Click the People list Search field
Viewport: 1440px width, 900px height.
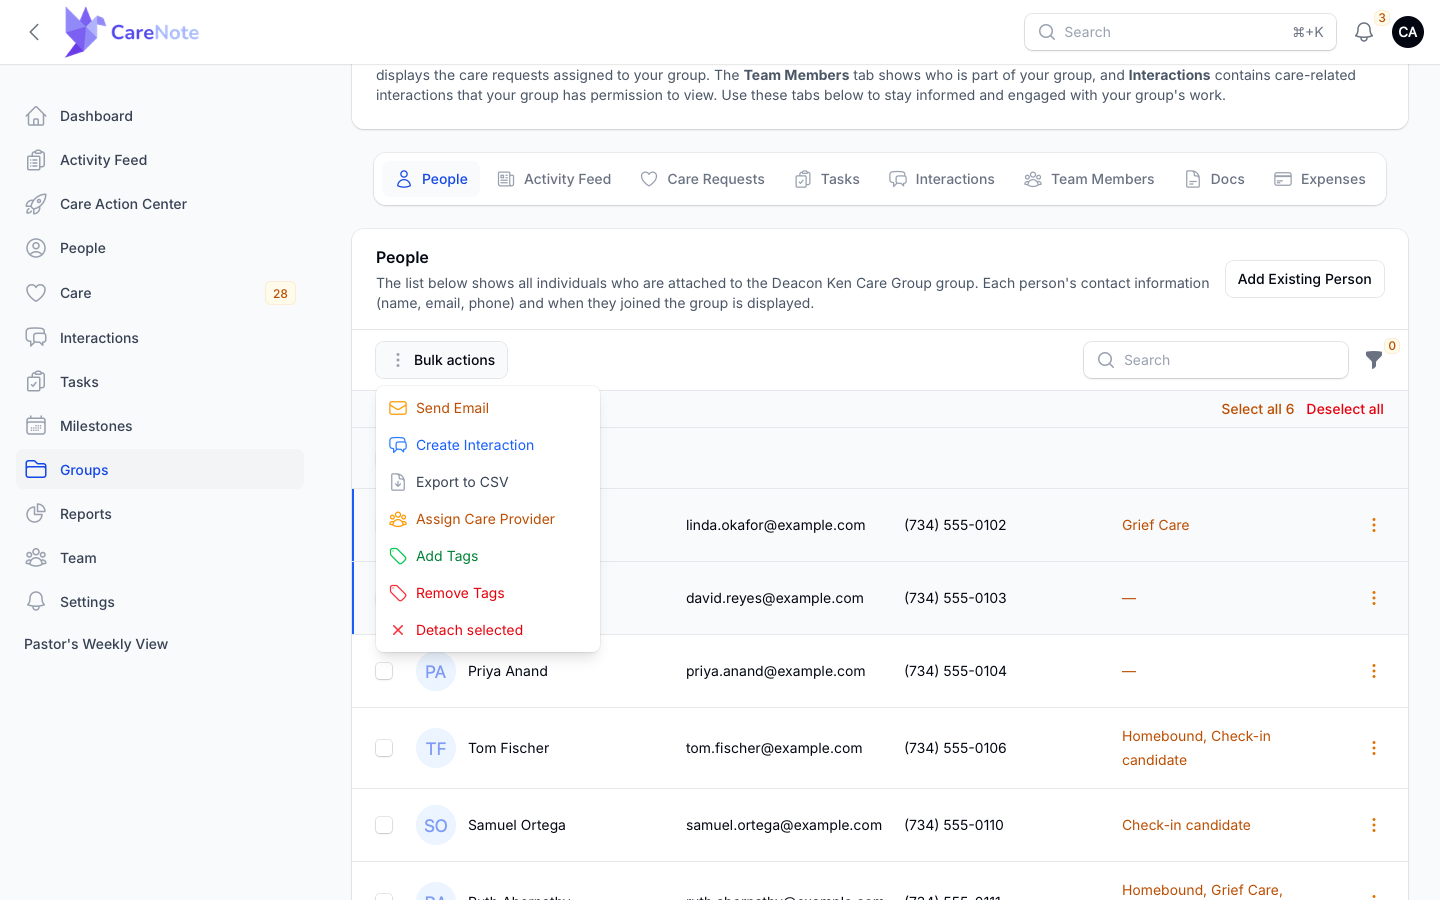coord(1215,360)
